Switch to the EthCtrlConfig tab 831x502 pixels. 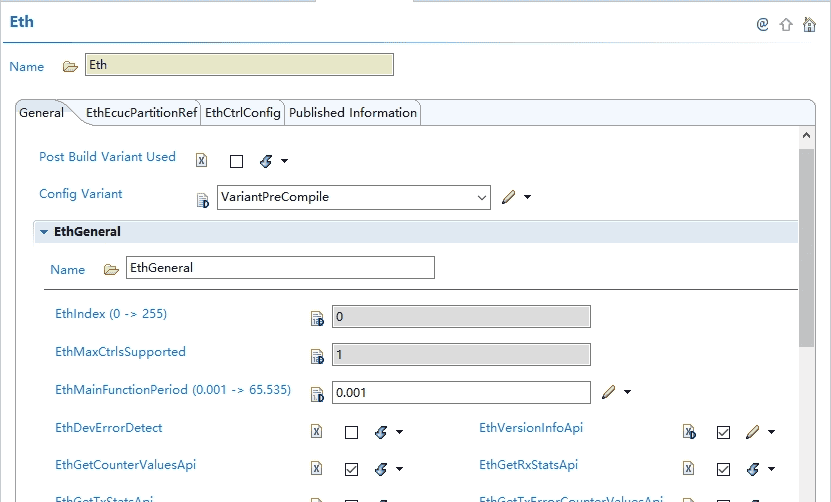click(242, 113)
